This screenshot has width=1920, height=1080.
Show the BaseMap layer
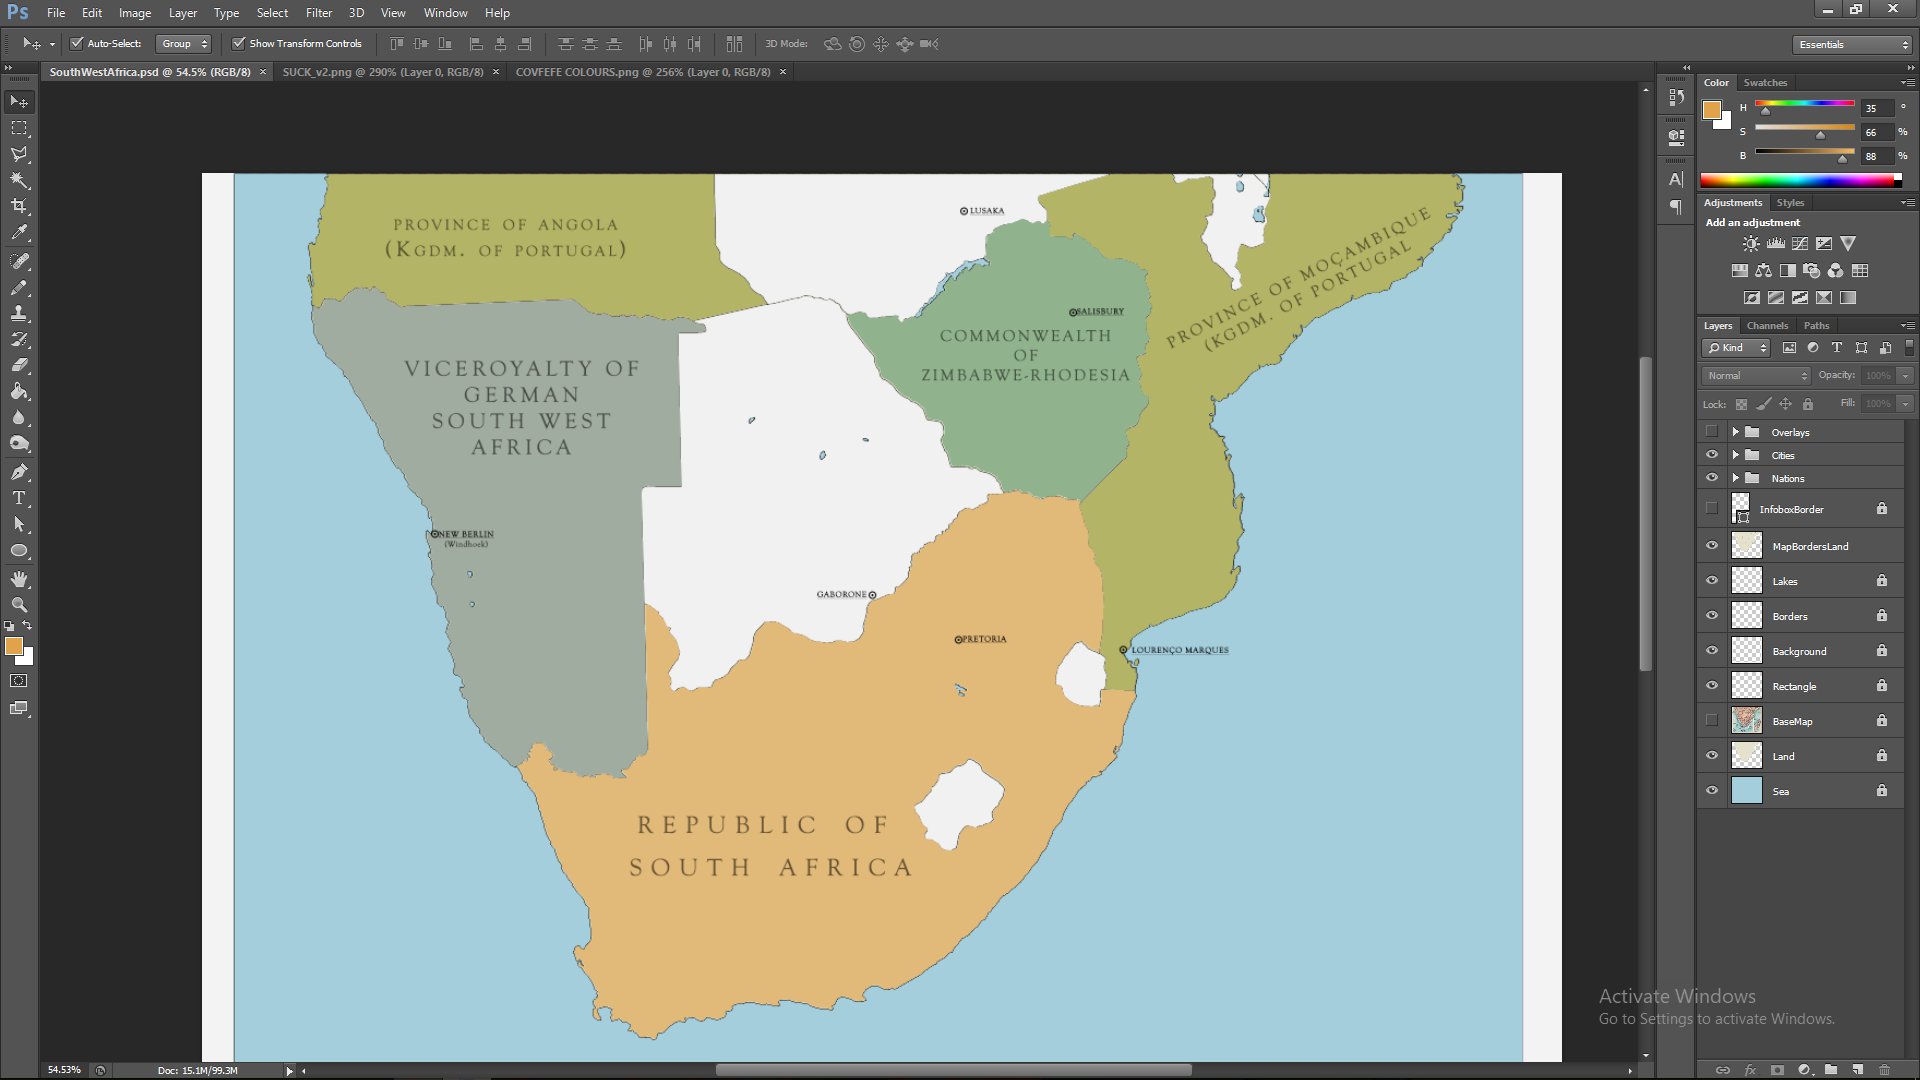click(x=1711, y=721)
